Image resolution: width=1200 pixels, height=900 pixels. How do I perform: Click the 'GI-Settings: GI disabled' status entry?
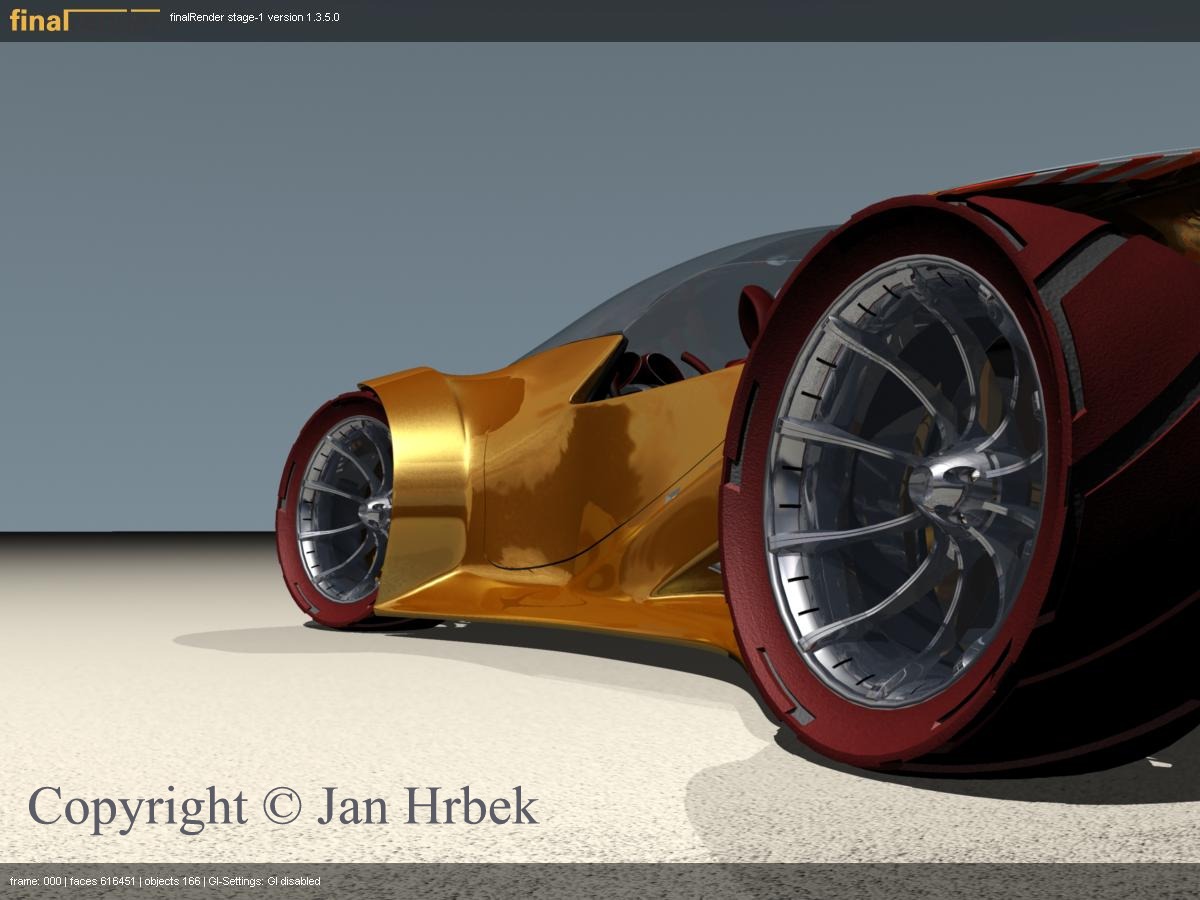(264, 881)
